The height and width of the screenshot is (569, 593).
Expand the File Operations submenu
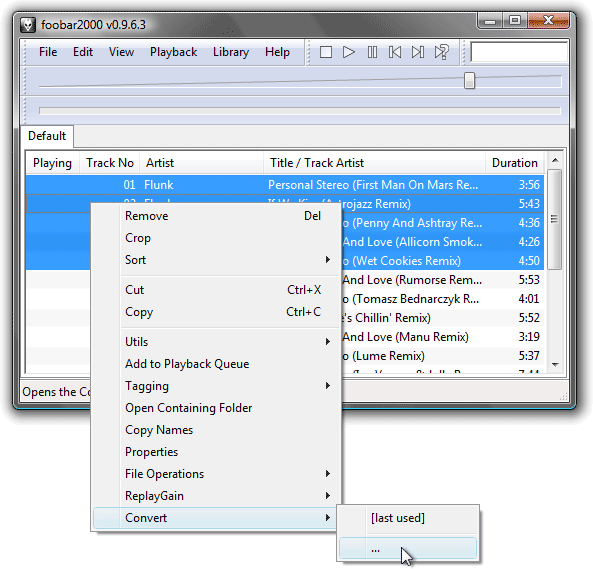217,474
